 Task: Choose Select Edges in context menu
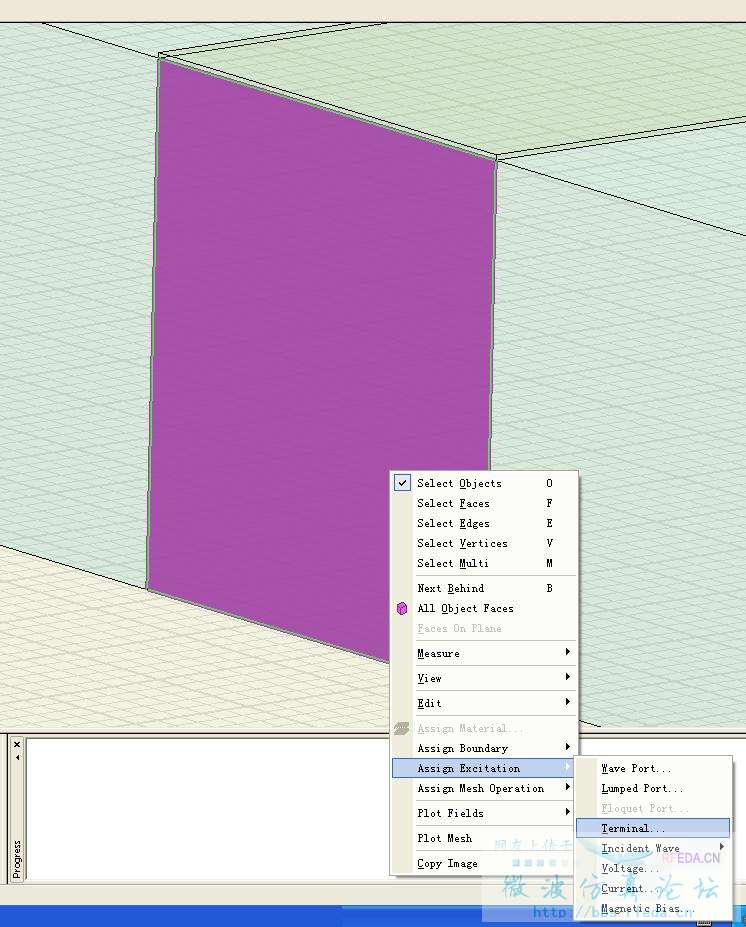coord(484,523)
